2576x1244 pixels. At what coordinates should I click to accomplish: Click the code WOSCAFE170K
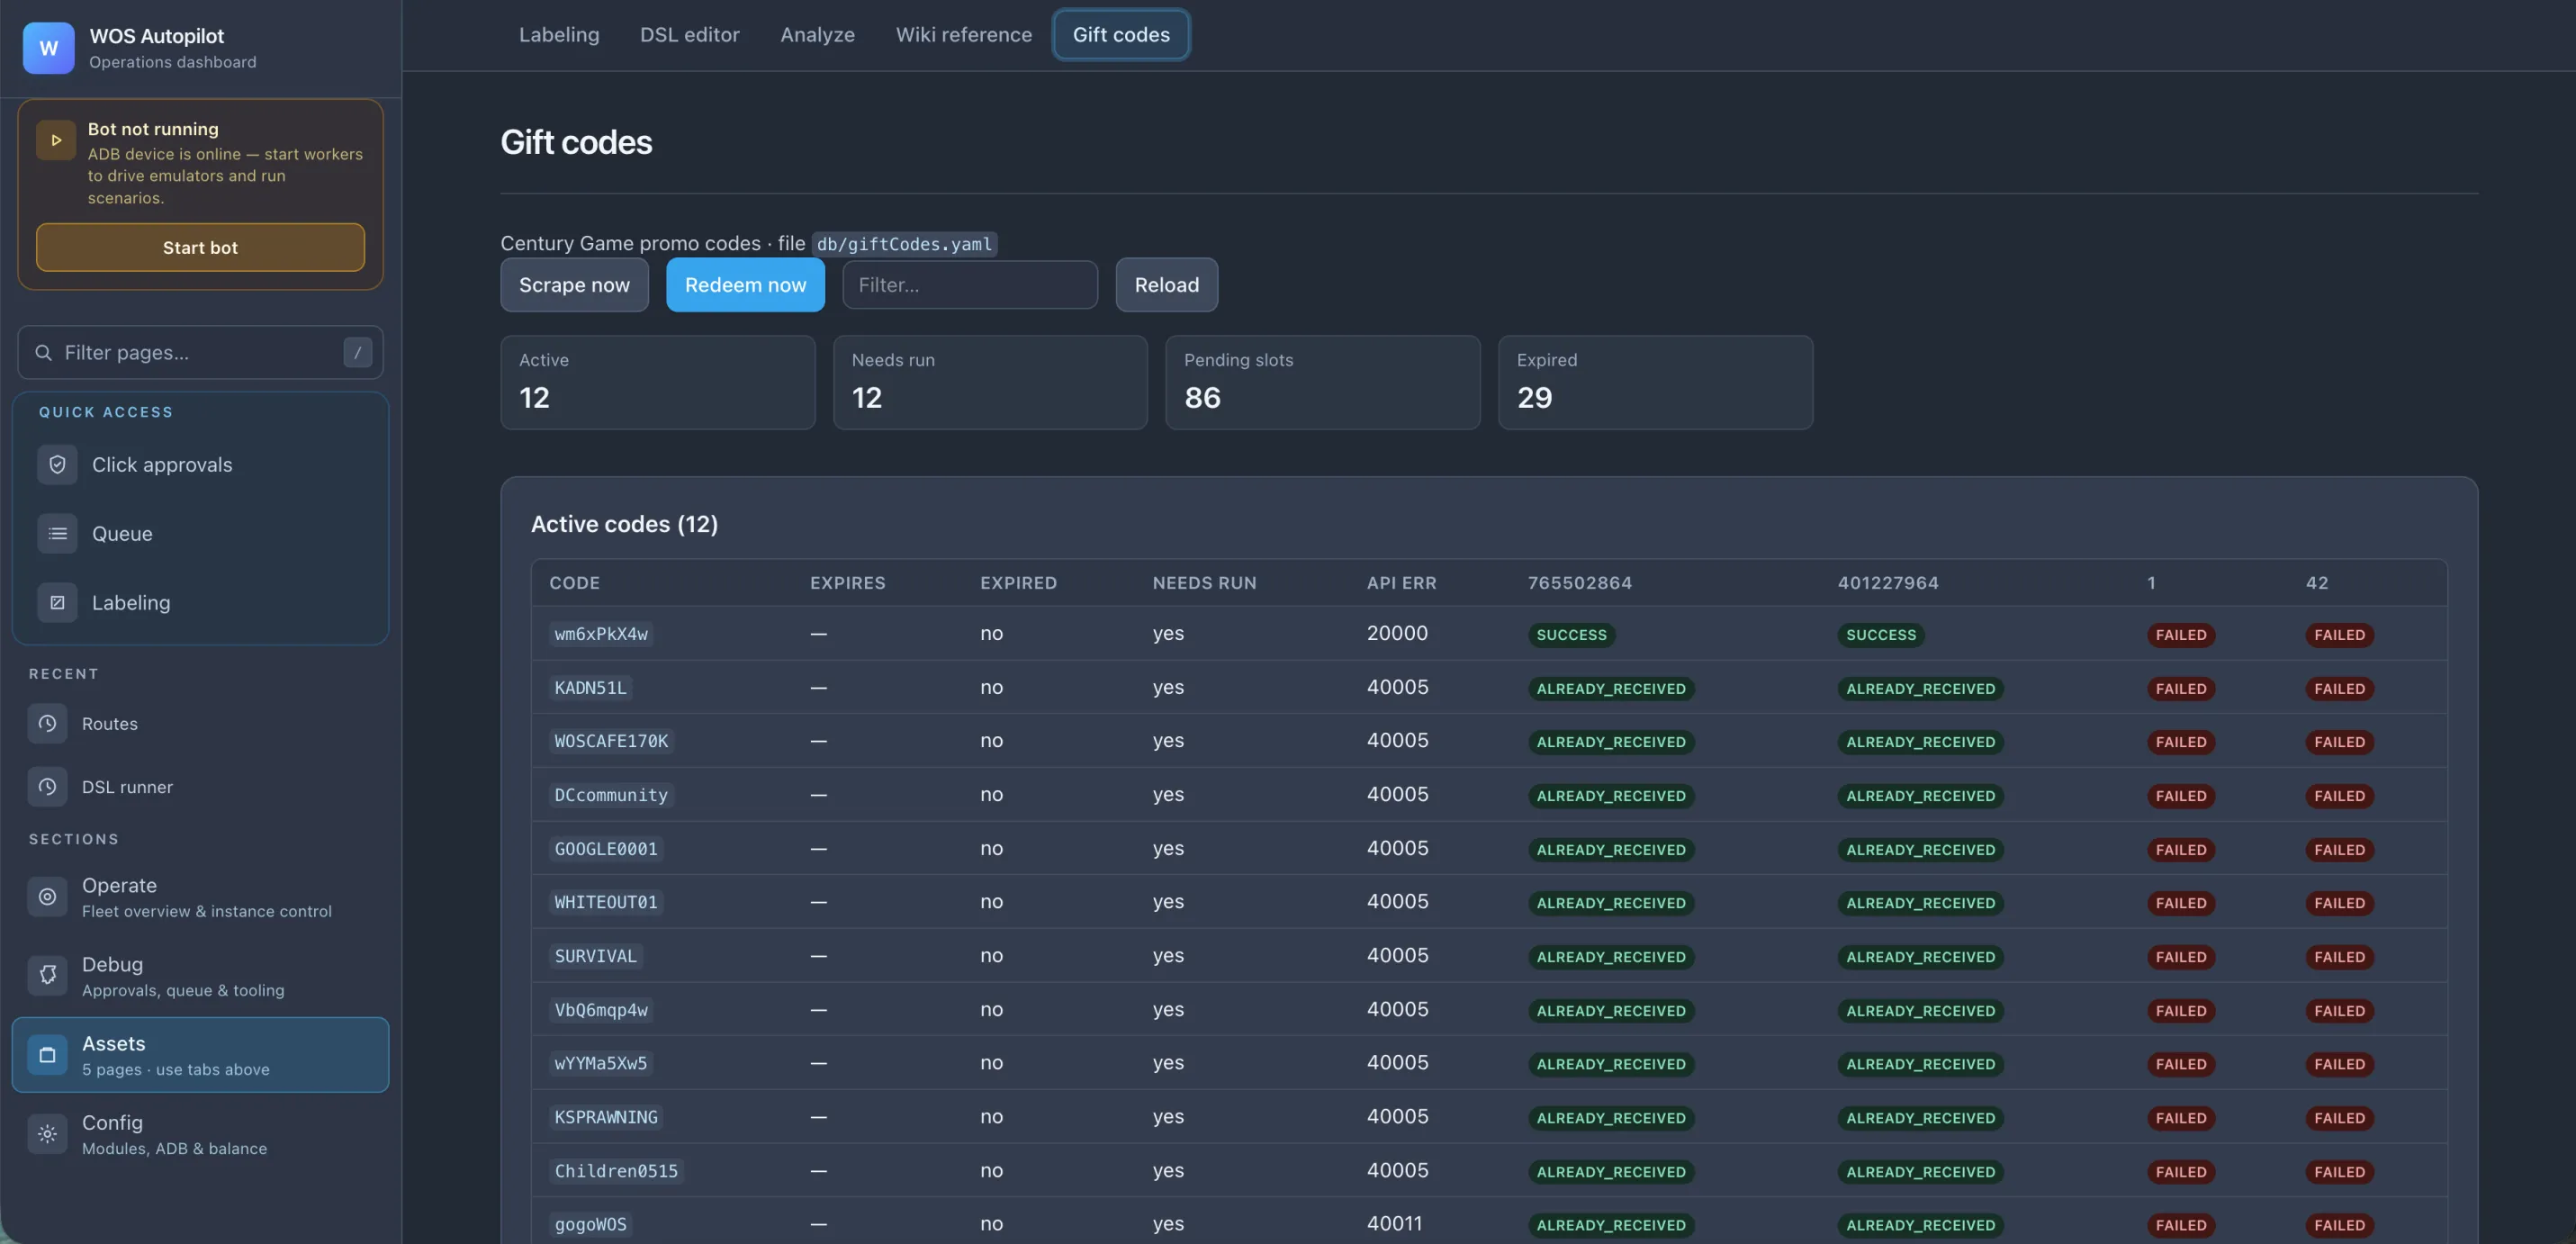coord(611,740)
